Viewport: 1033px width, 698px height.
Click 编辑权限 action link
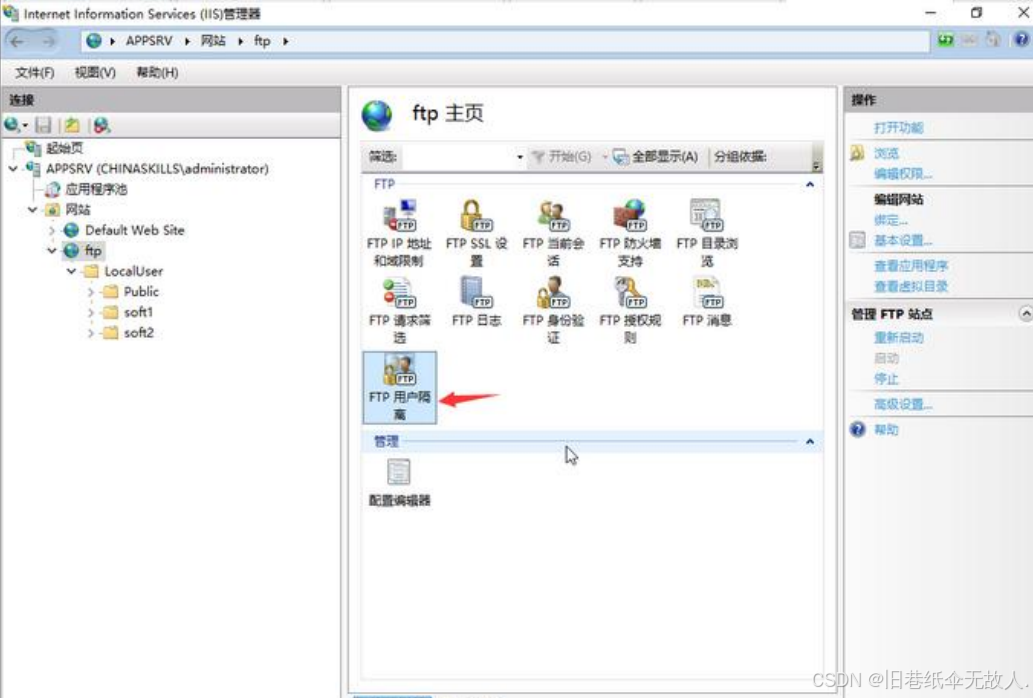click(x=903, y=174)
